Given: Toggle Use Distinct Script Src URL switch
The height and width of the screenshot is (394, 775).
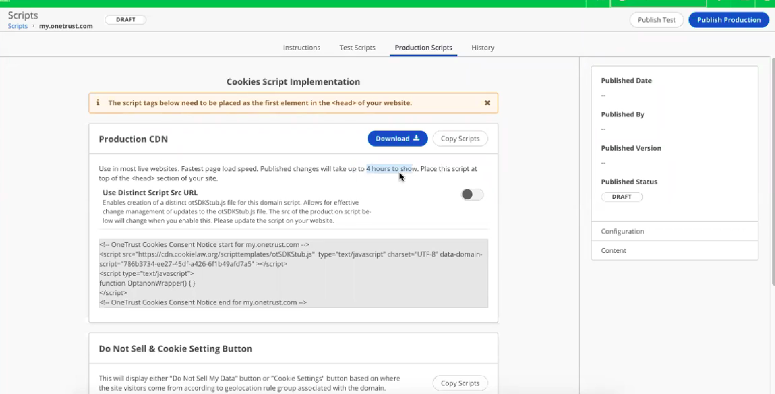Looking at the screenshot, I should pos(472,194).
